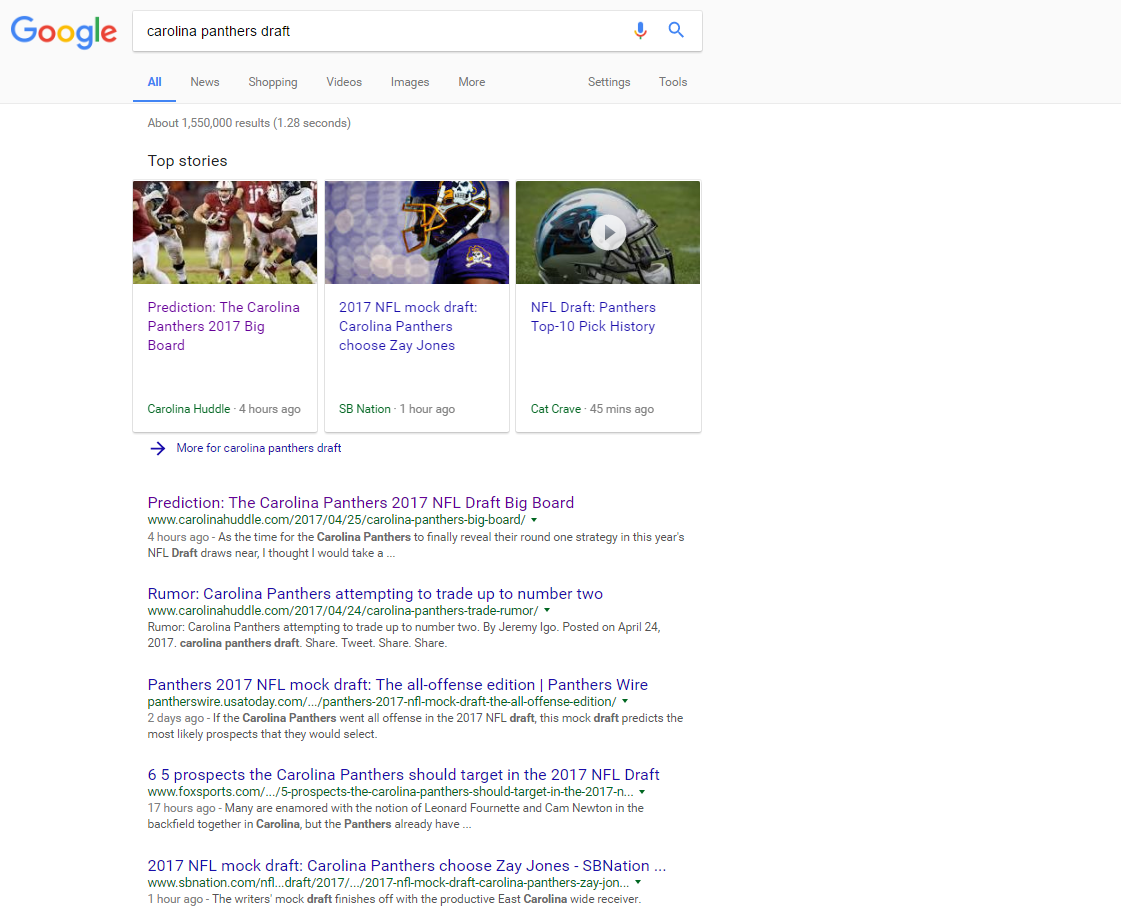This screenshot has width=1121, height=920.
Task: Expand options arrow for pantherswire.usatoday.com URL
Action: (625, 701)
